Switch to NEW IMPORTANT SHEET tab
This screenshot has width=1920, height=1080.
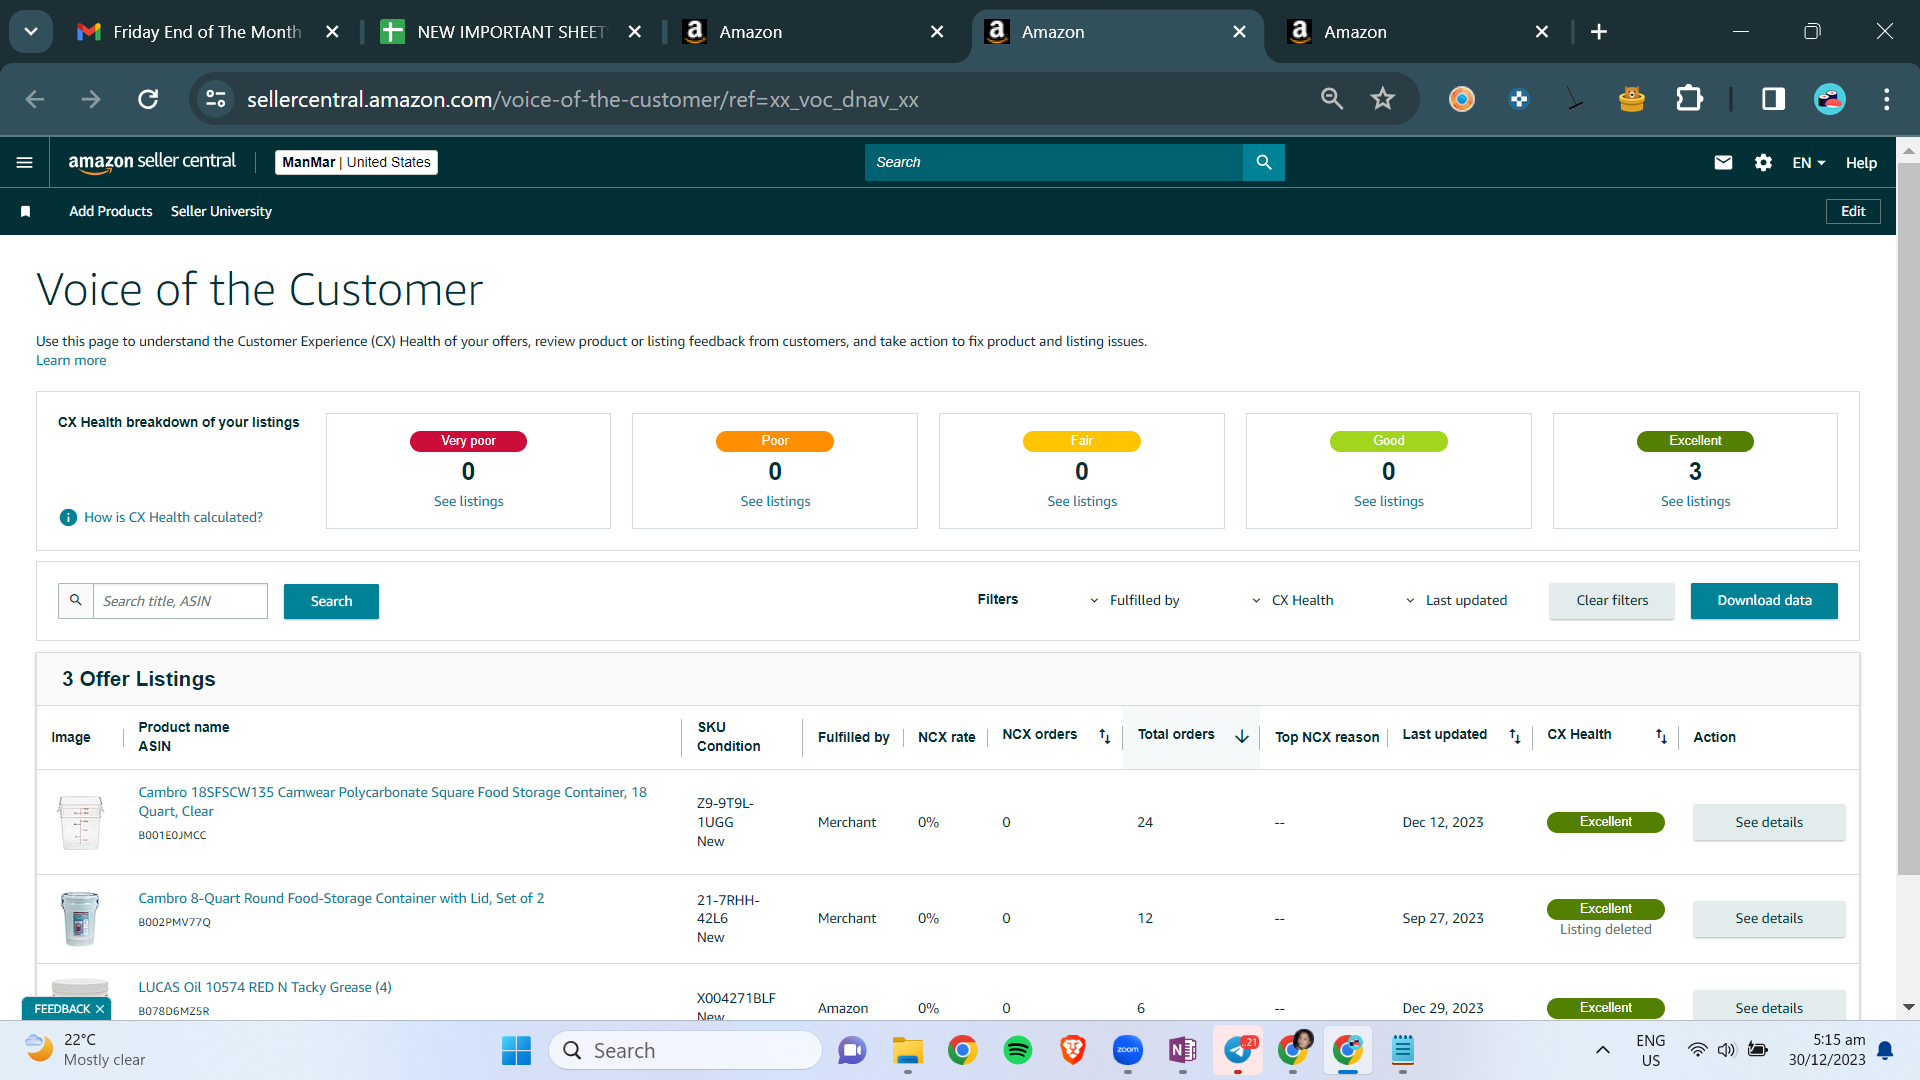point(511,32)
